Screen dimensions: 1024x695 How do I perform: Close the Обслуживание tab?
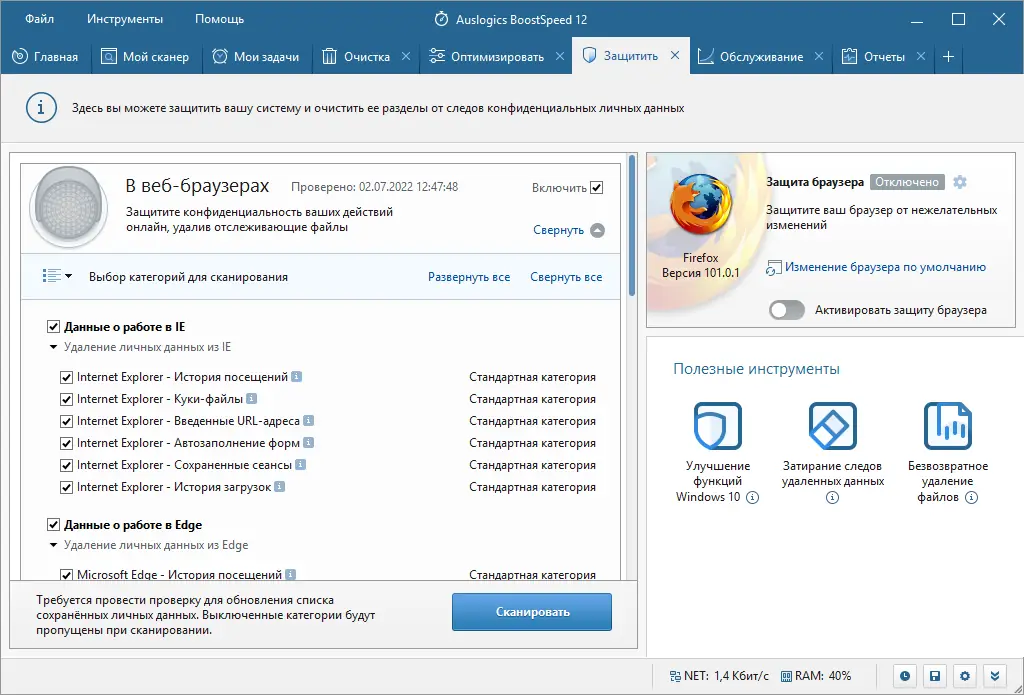click(x=818, y=57)
